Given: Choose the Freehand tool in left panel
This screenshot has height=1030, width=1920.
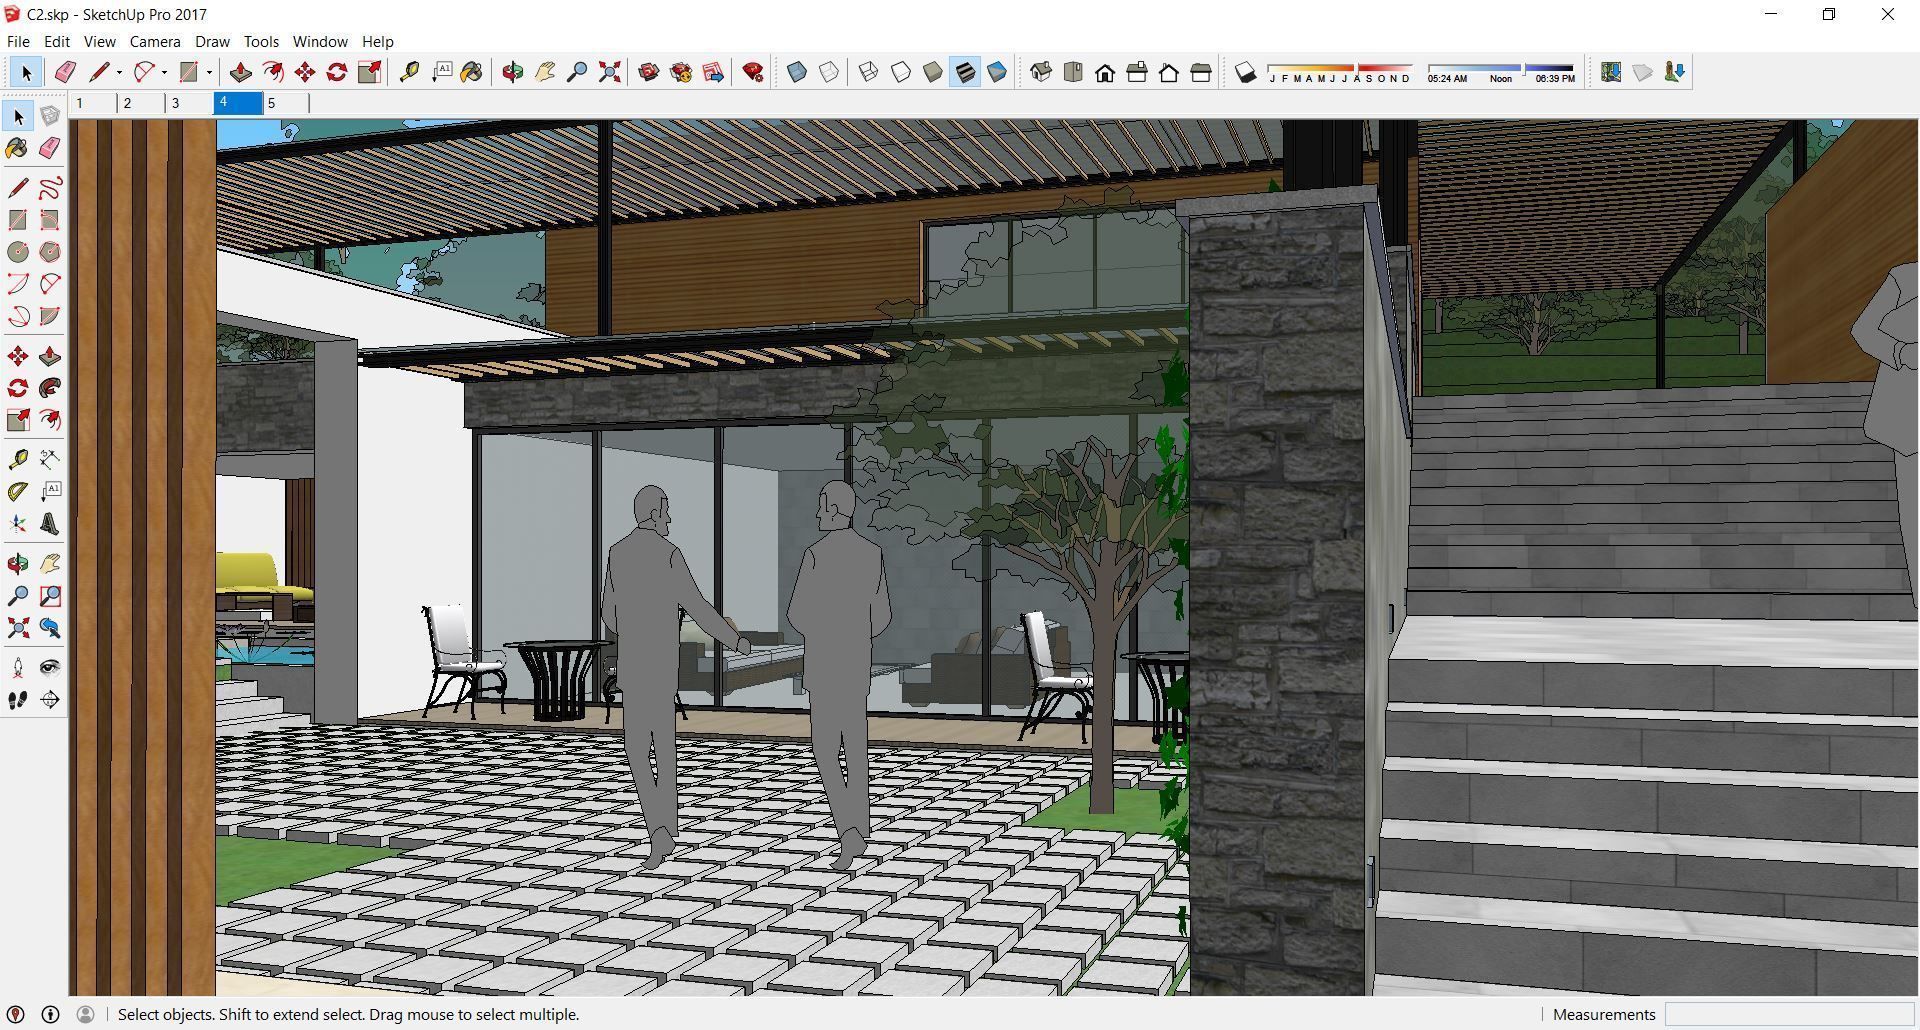Looking at the screenshot, I should 50,188.
